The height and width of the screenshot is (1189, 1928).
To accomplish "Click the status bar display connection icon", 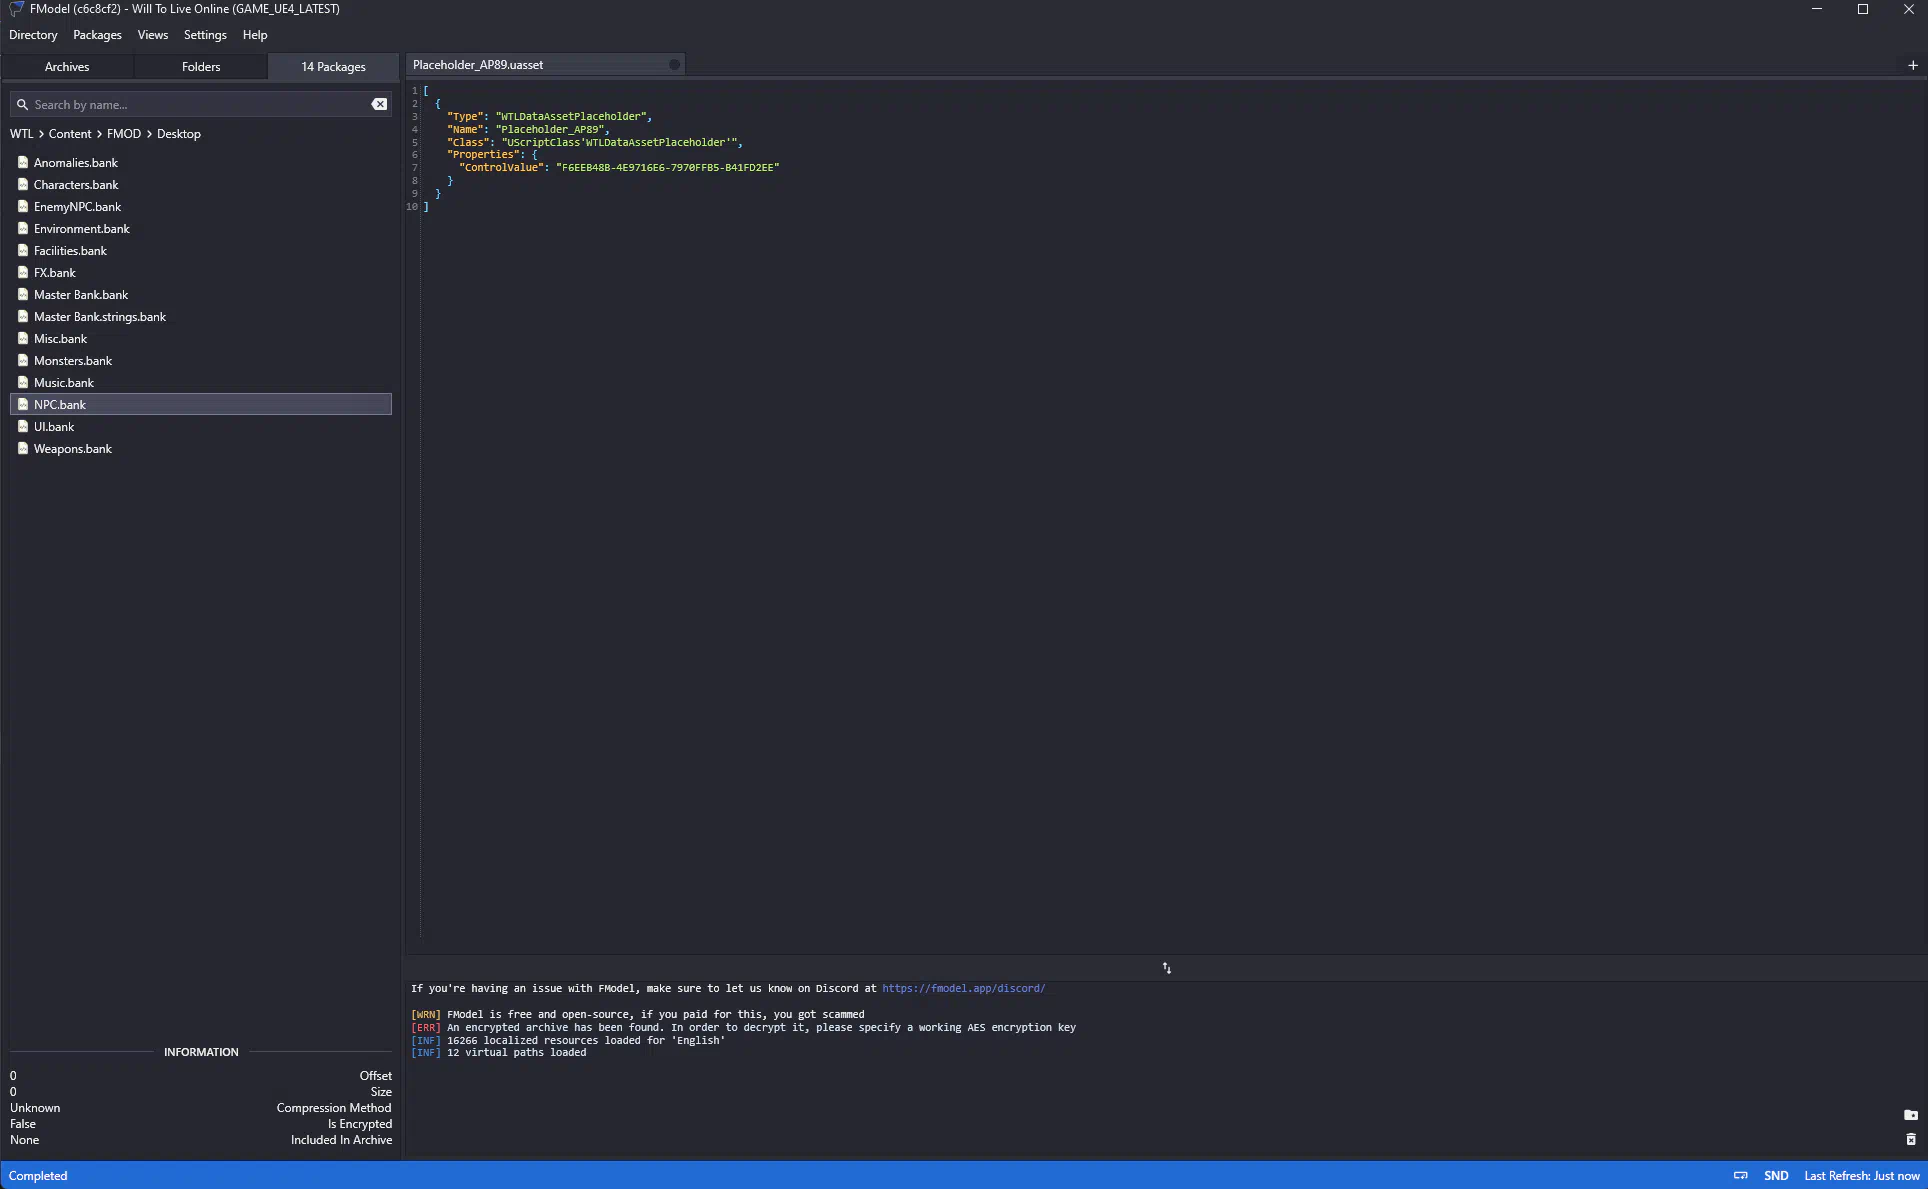I will click(1740, 1175).
